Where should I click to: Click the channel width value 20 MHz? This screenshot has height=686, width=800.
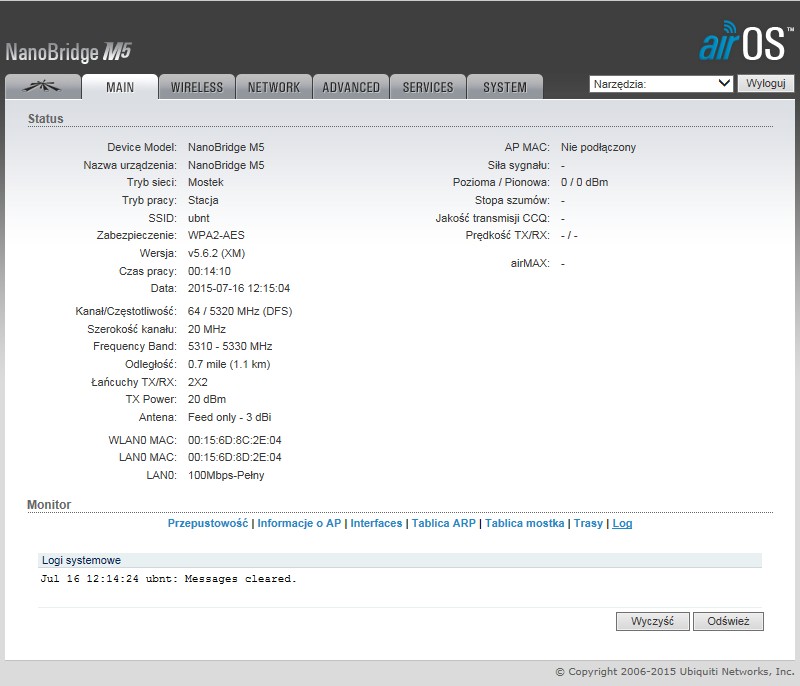point(207,329)
